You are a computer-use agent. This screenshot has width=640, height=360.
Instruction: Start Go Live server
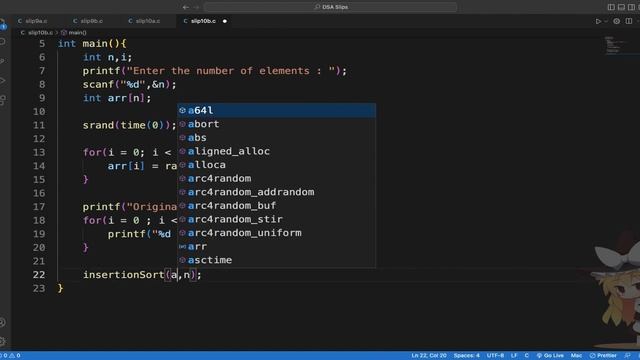click(x=550, y=356)
